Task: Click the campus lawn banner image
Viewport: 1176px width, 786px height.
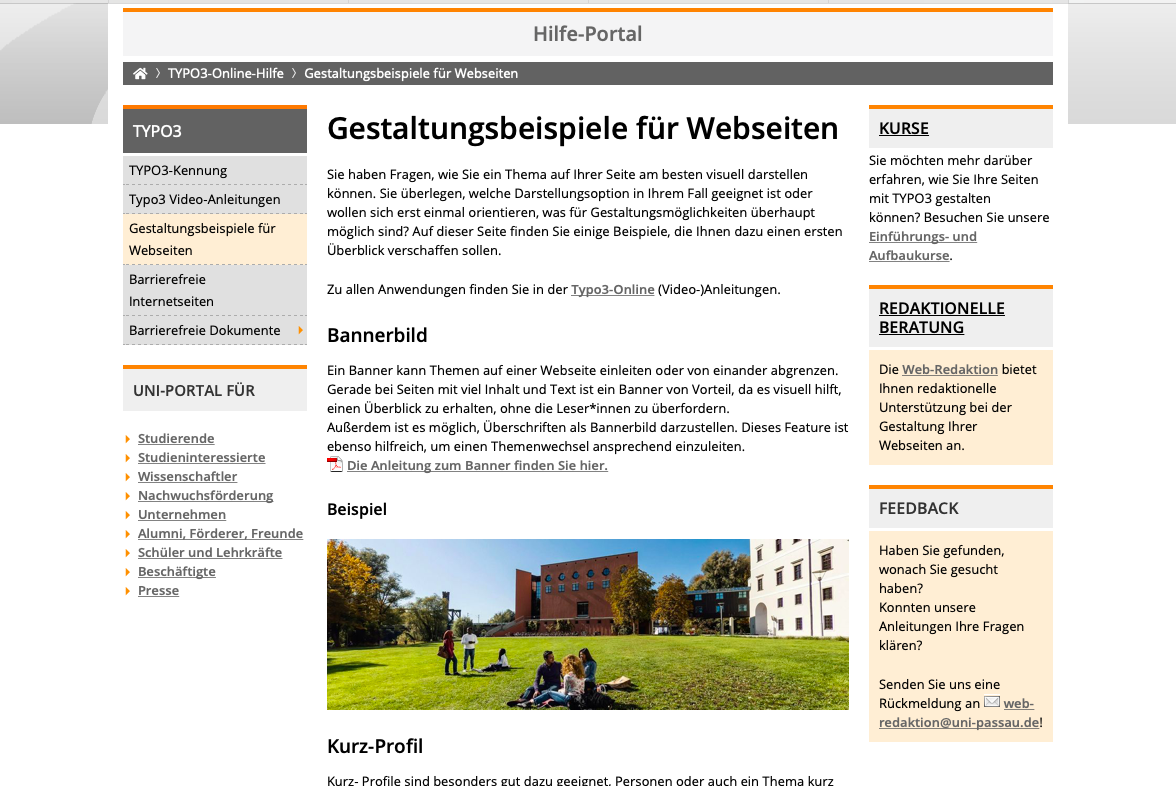Action: pos(587,624)
